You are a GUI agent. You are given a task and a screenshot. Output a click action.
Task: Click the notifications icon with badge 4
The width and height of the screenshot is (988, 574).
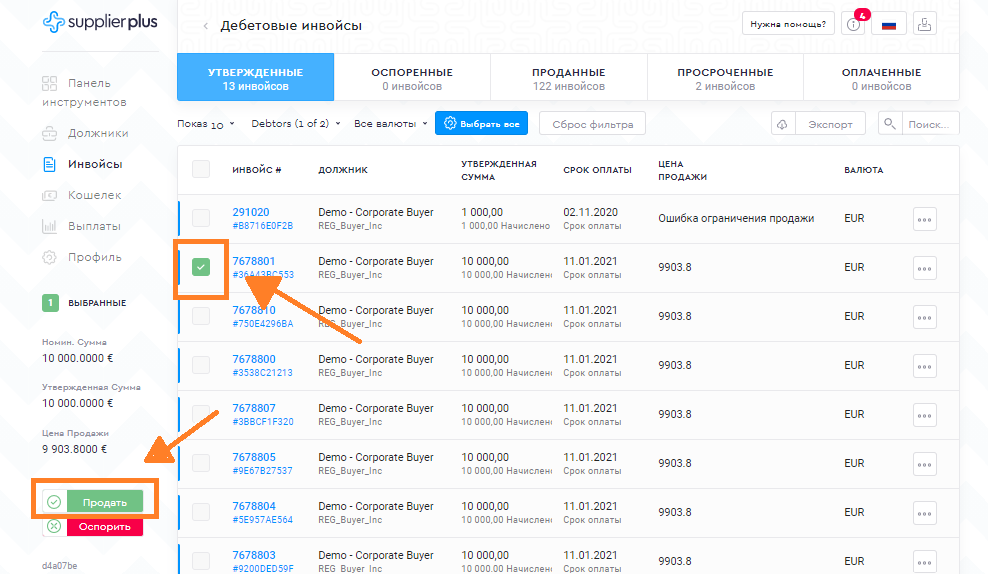(x=853, y=25)
